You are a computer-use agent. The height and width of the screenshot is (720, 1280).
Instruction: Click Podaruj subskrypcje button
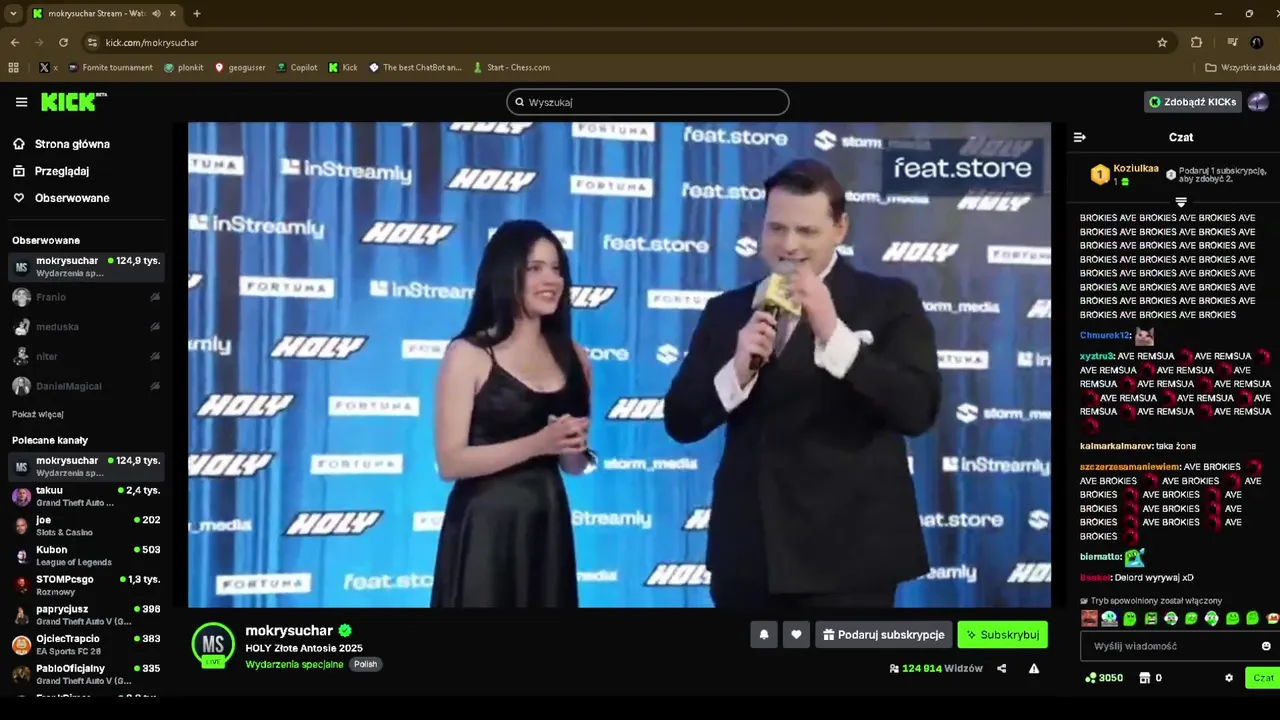tap(884, 634)
